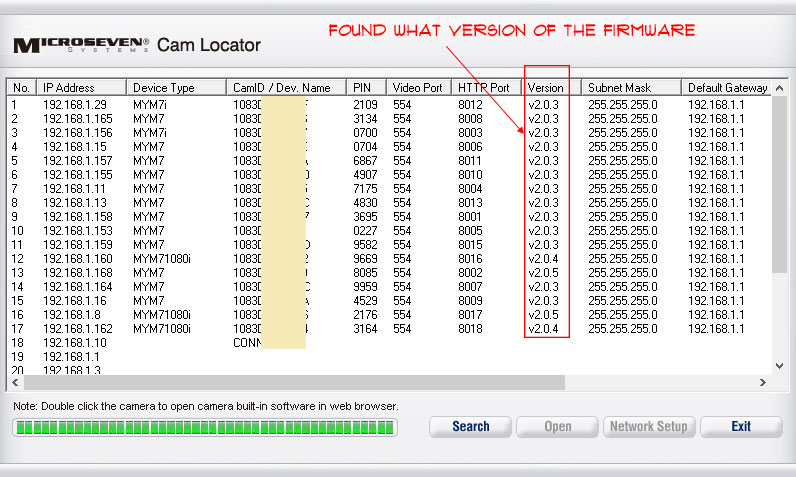The height and width of the screenshot is (477, 796).
Task: Select camera 192.168.1.8
Action: (389, 315)
